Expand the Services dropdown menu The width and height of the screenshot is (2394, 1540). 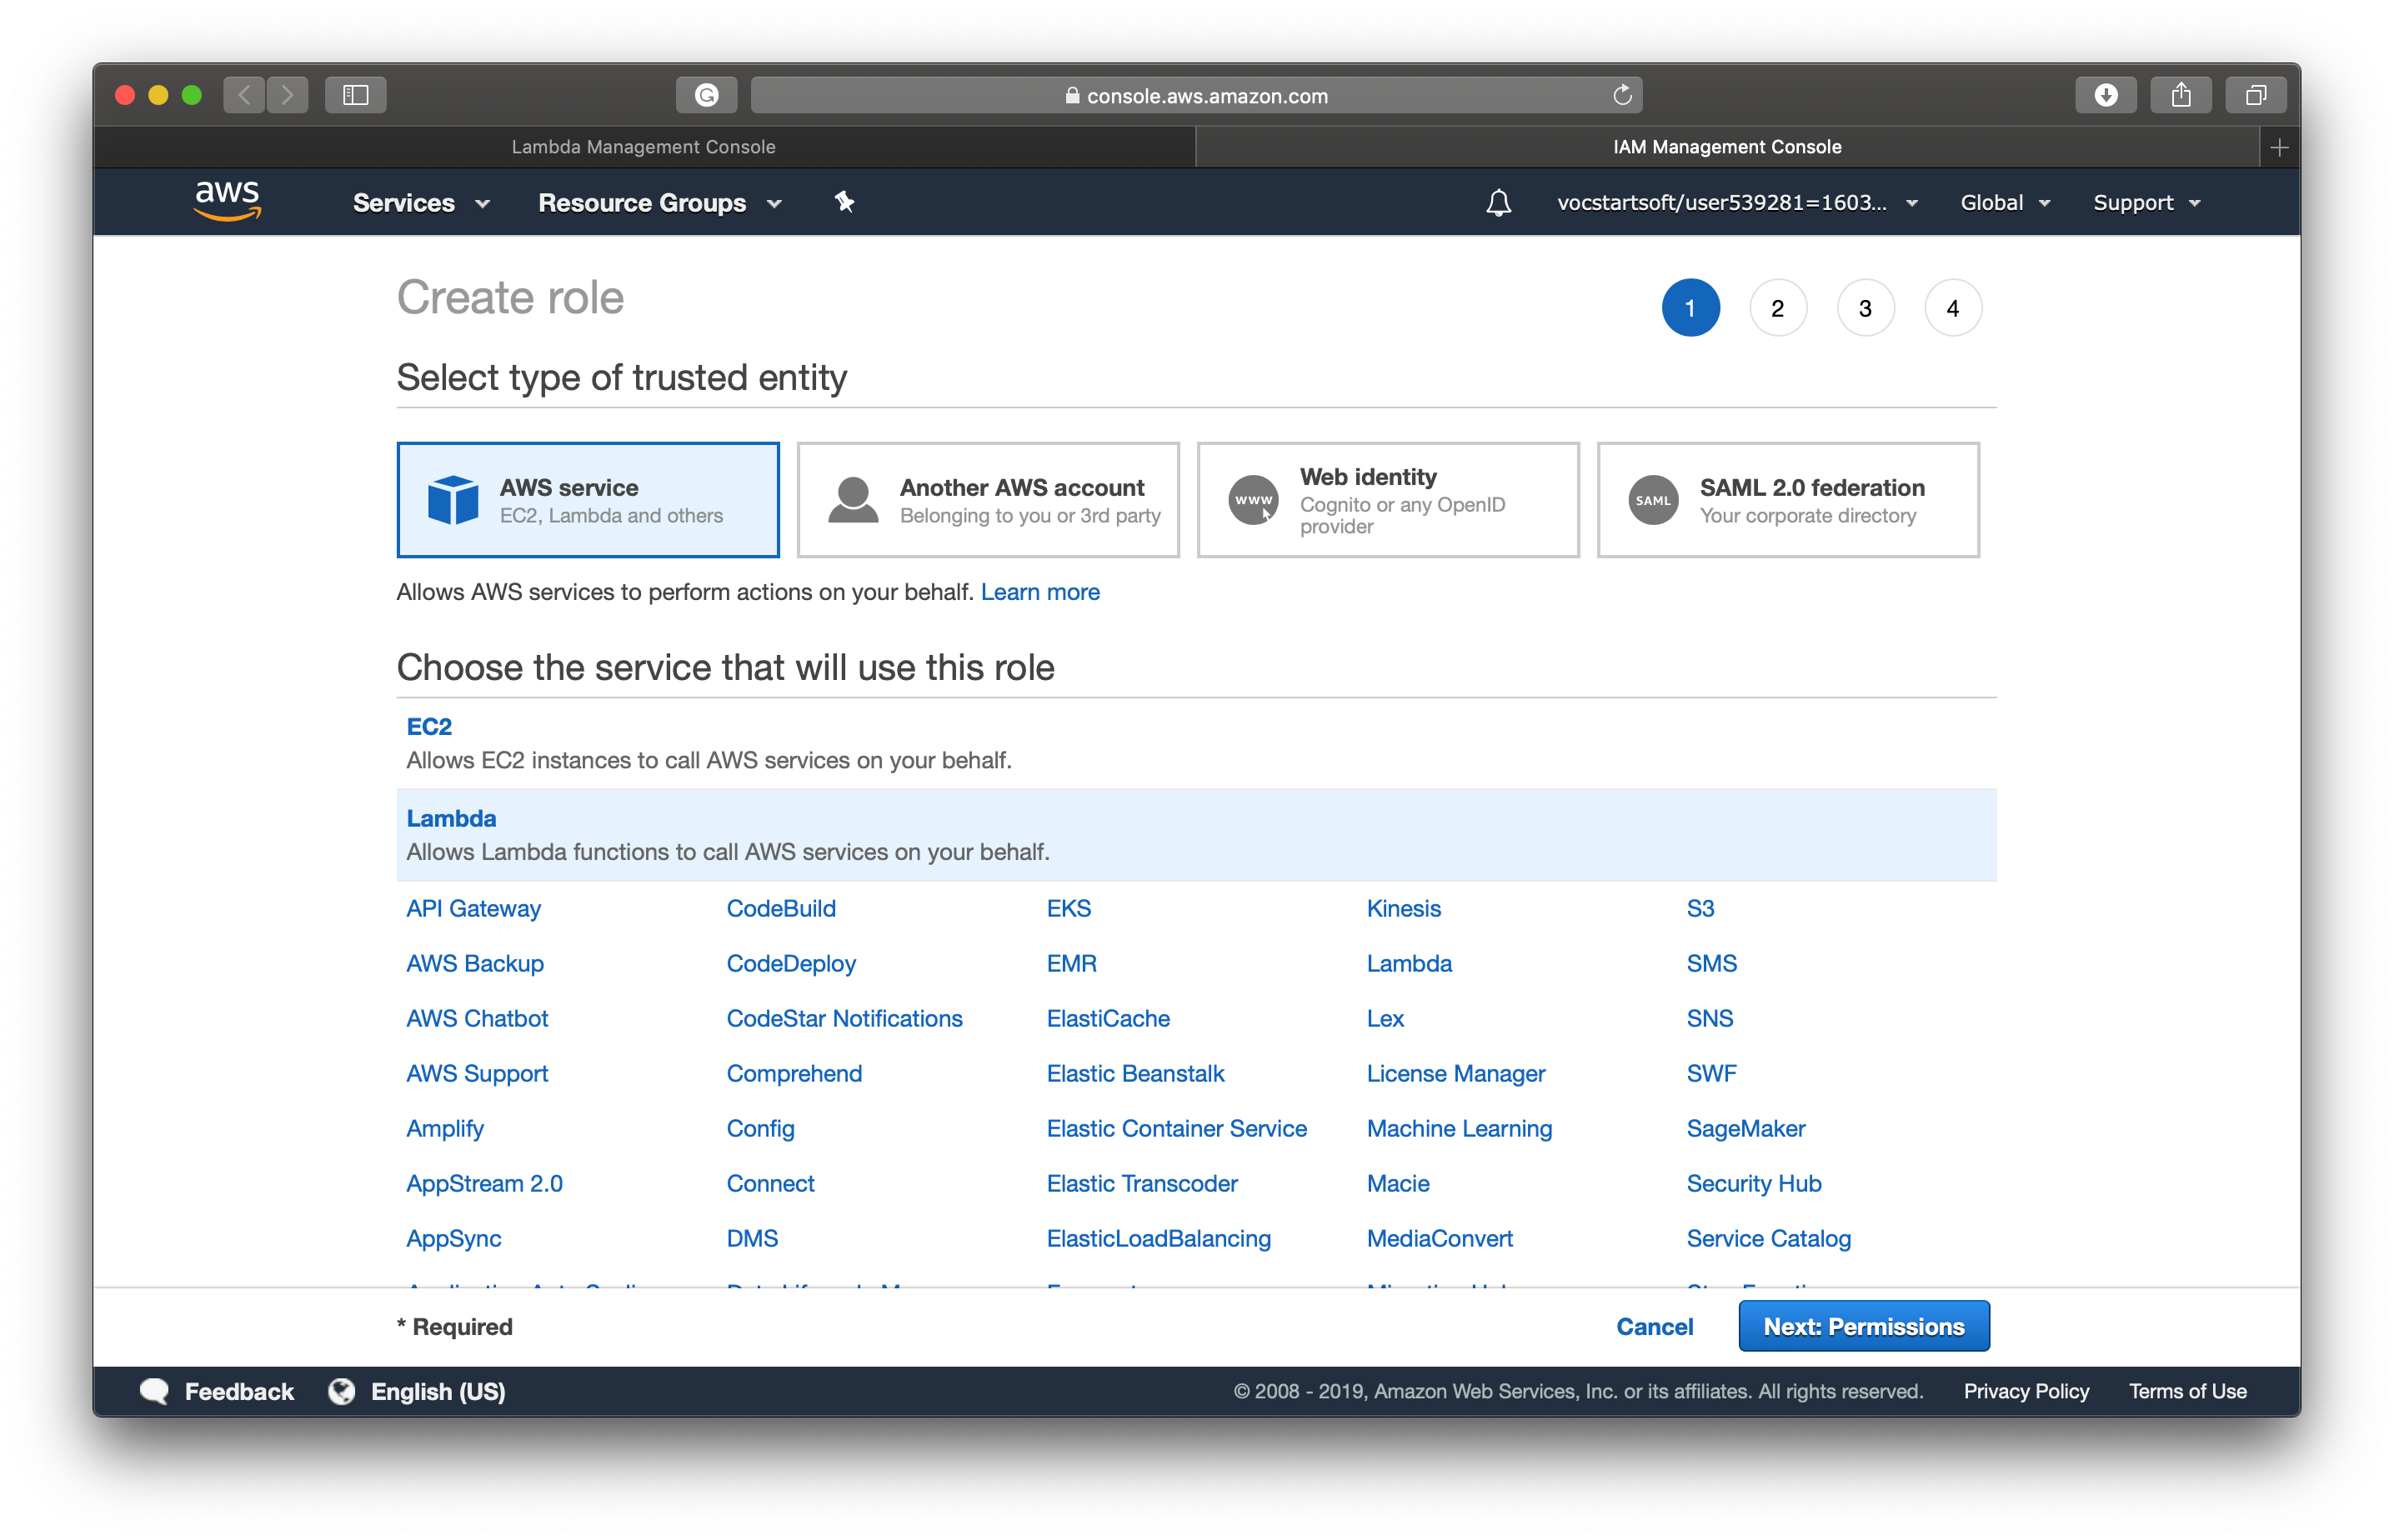(x=420, y=203)
